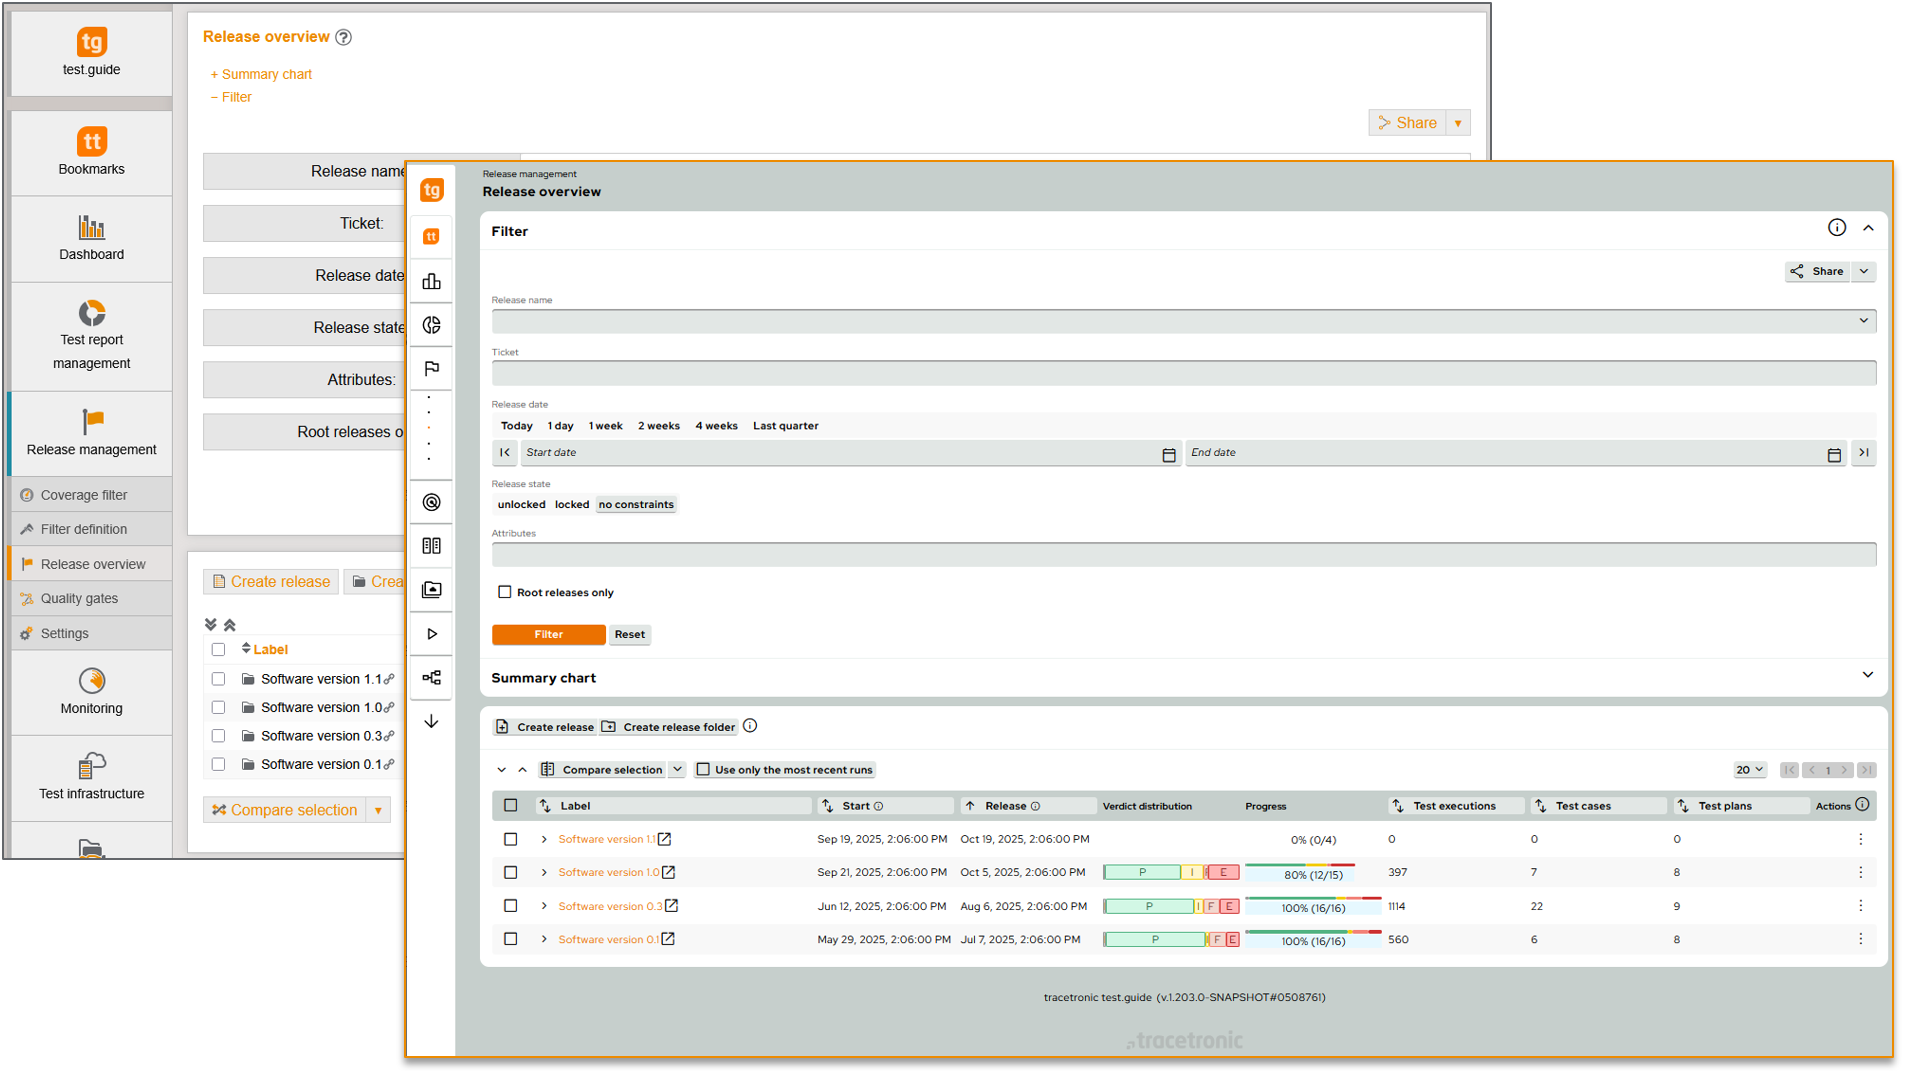Open the Bookmarks panel via the tt icon
Image resolution: width=1905 pixels, height=1071 pixels.
point(91,141)
